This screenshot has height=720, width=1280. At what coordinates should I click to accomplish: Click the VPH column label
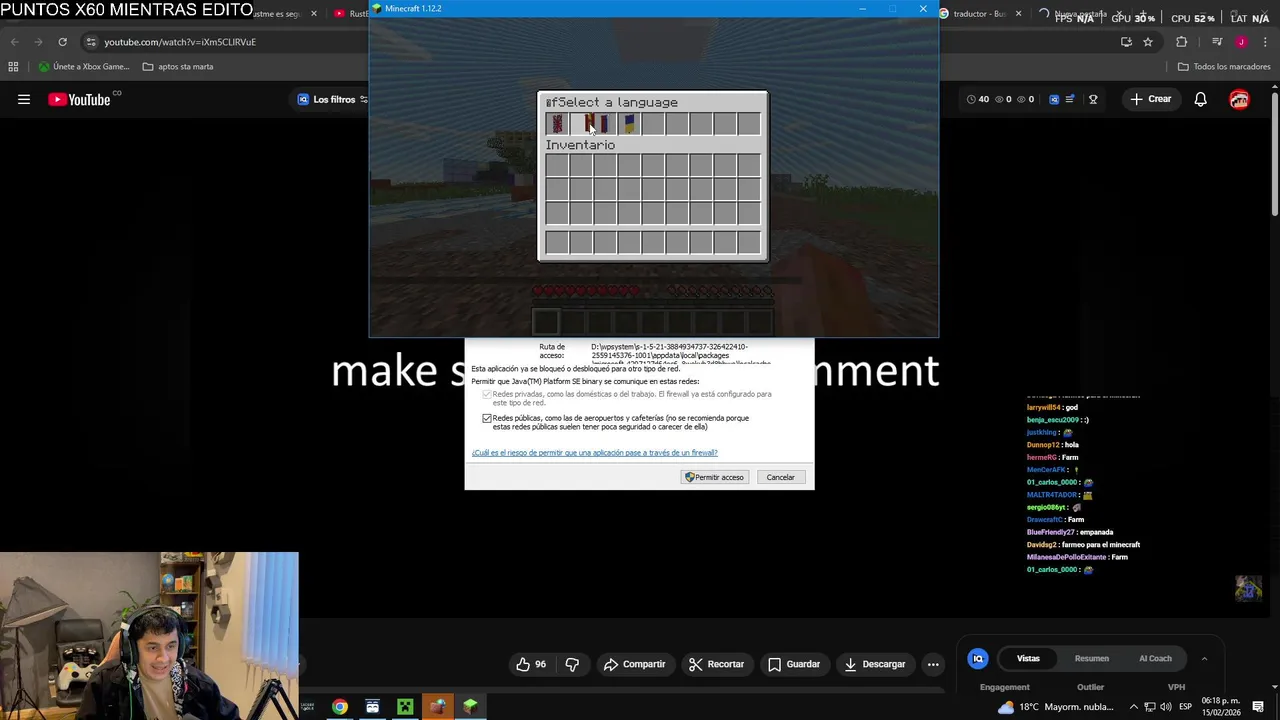tap(1176, 687)
